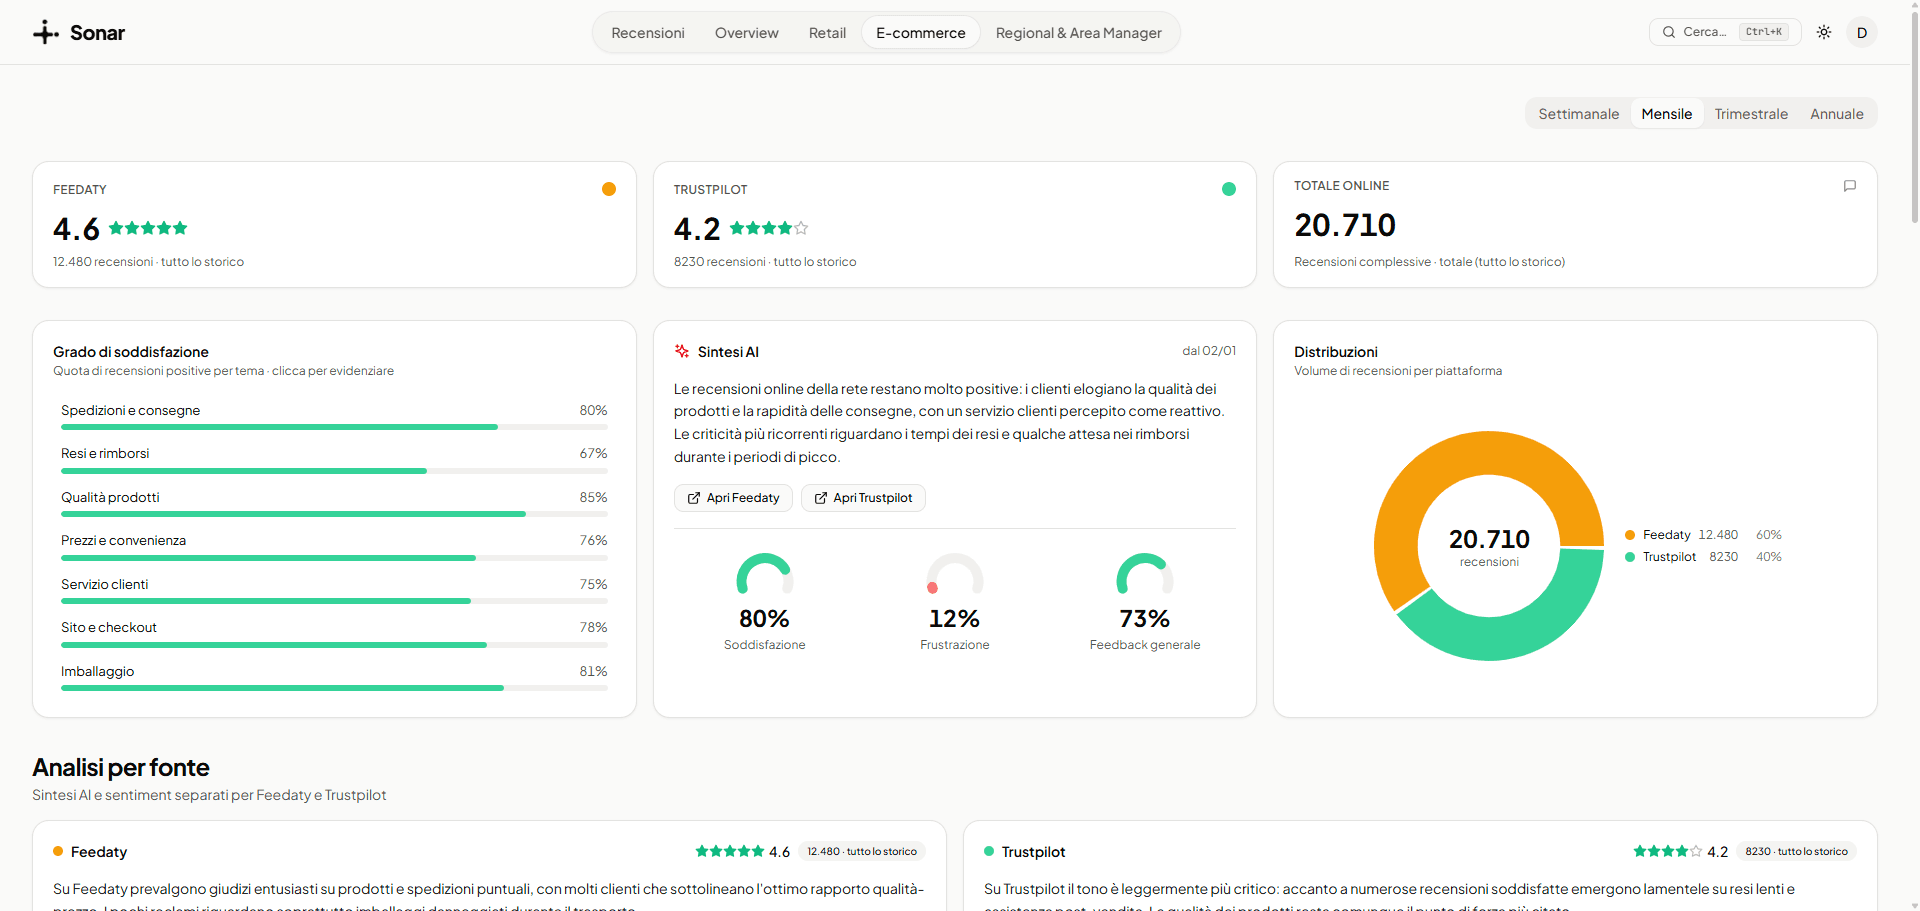Click the Feedback generale 73% gauge
The image size is (1920, 911).
[x=1145, y=574]
